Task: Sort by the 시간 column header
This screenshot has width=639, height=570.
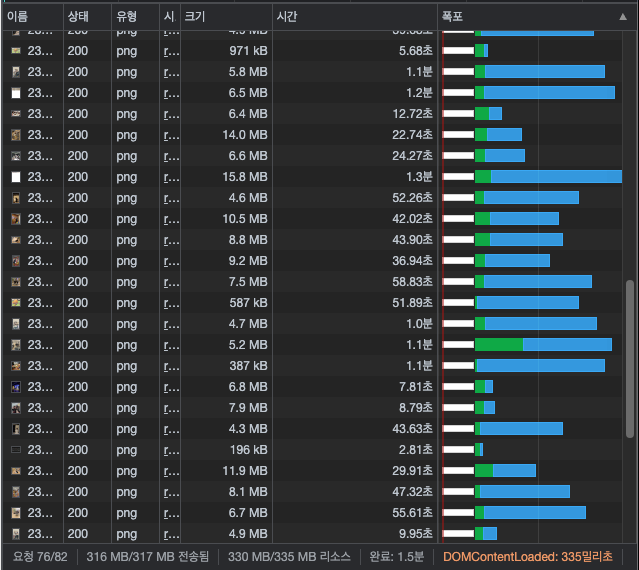Action: pyautogui.click(x=355, y=17)
